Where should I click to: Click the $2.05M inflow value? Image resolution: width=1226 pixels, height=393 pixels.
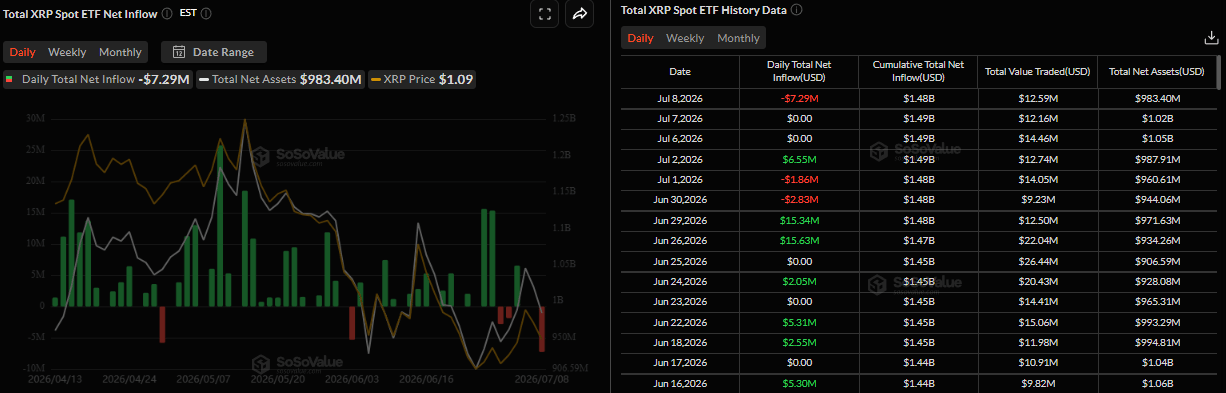coord(799,282)
